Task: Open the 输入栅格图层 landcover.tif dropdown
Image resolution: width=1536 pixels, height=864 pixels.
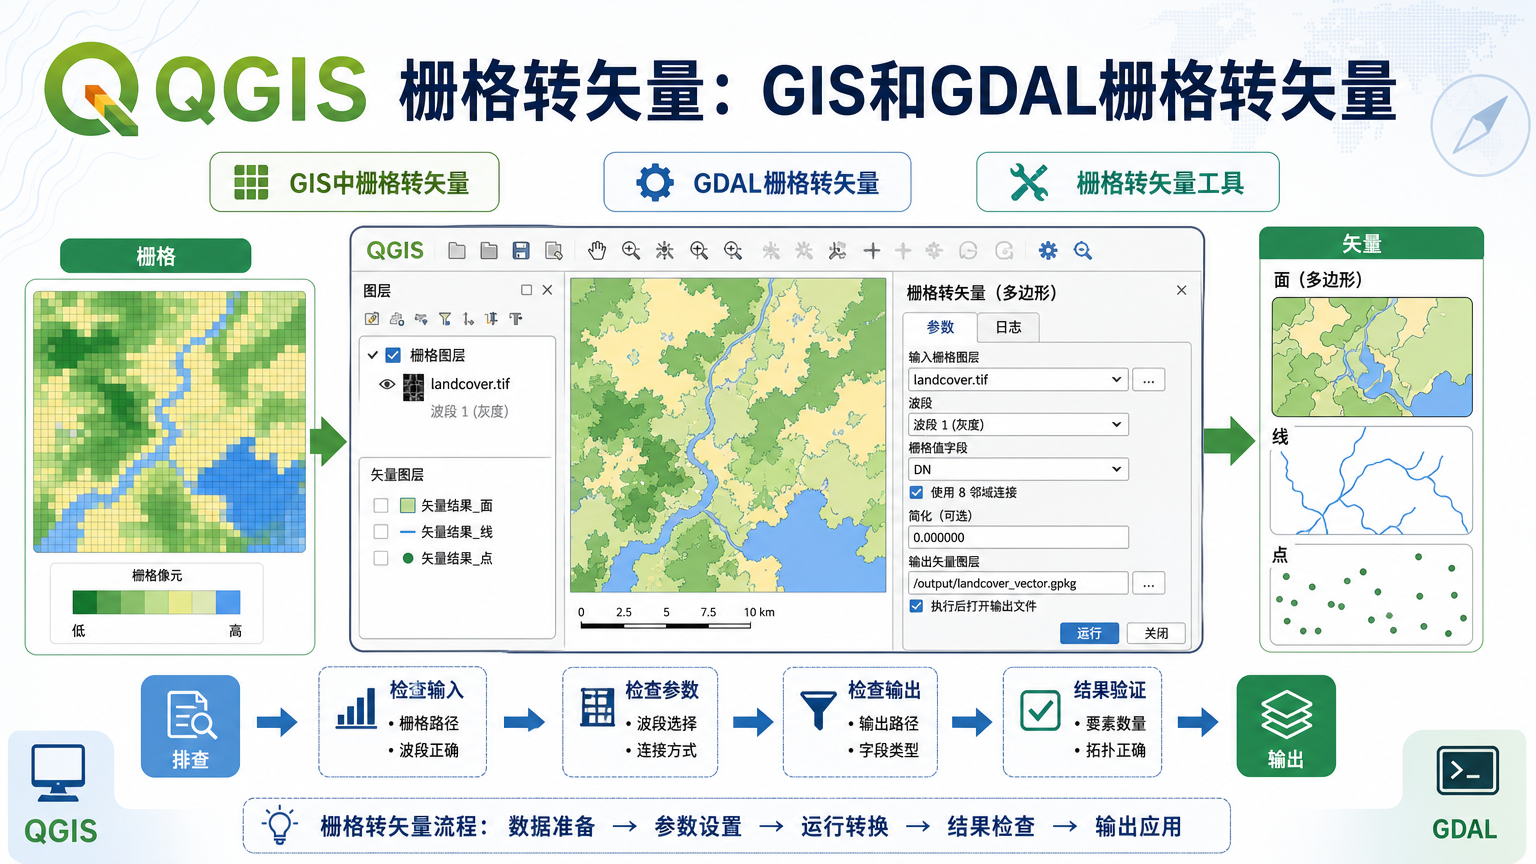Action: [1018, 380]
